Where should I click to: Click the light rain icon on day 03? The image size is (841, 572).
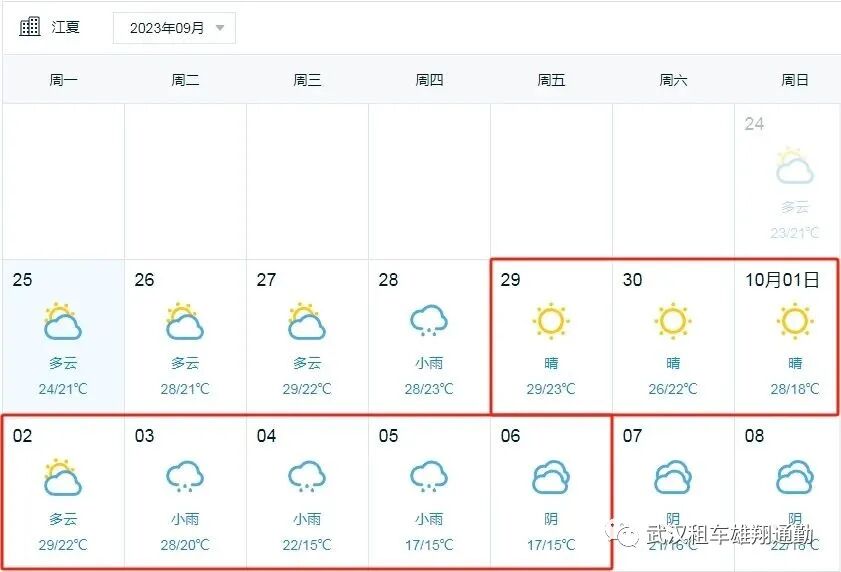coord(185,476)
